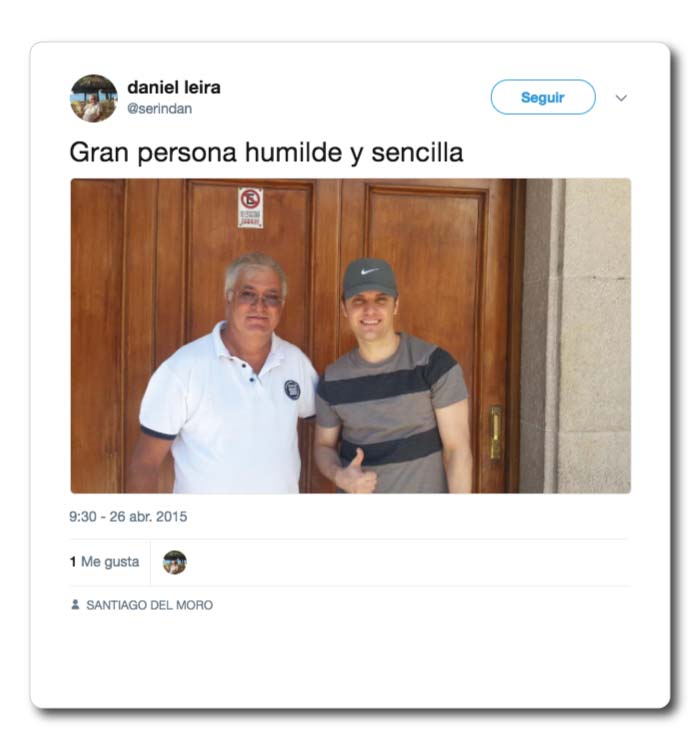Click the daniel leira display name

tap(174, 88)
